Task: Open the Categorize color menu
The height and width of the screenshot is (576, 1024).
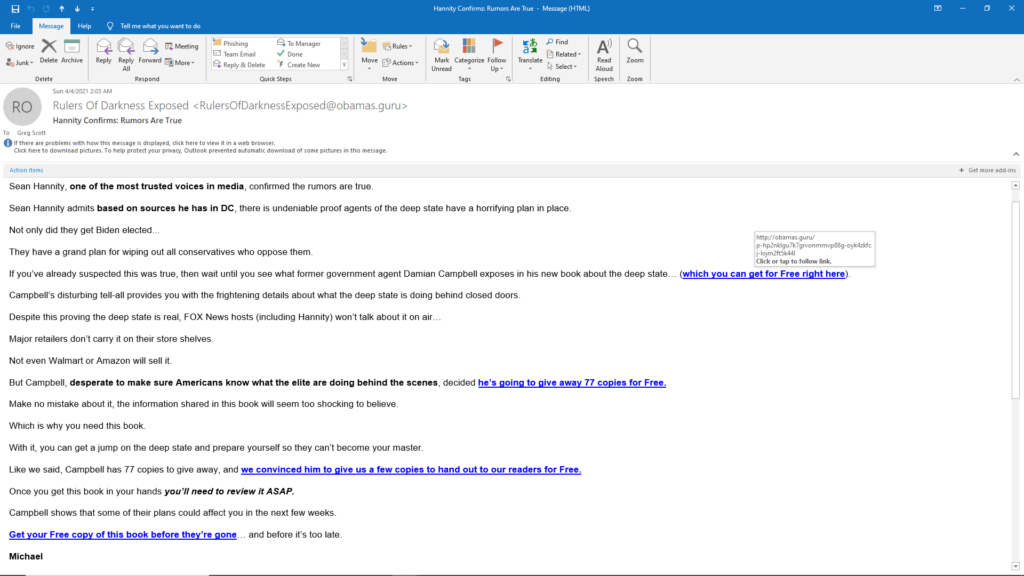Action: click(x=469, y=55)
